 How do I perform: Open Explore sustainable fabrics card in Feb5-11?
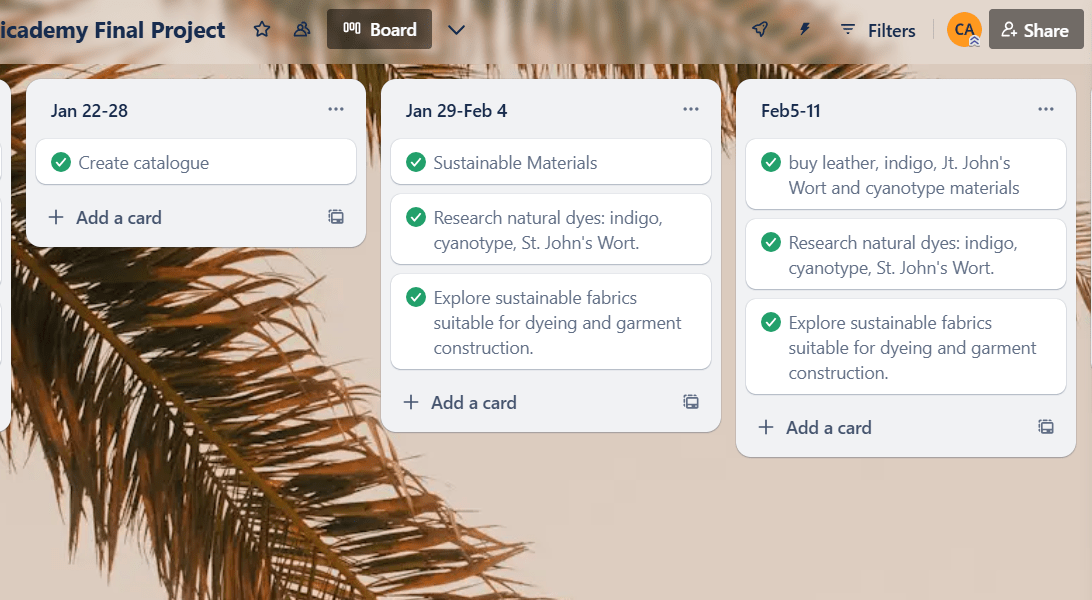pyautogui.click(x=906, y=347)
